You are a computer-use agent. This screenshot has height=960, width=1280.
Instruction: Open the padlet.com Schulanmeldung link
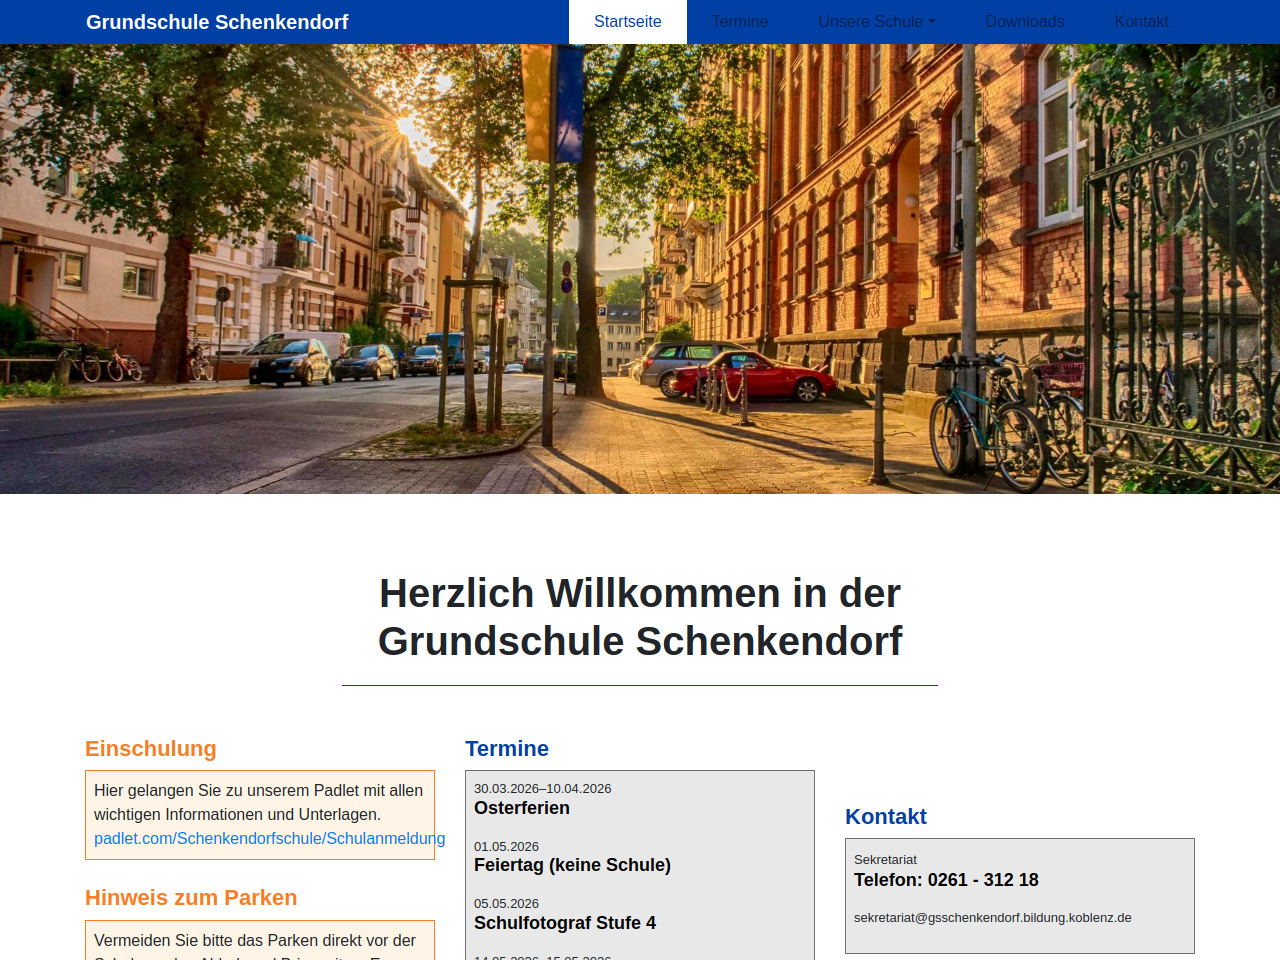269,838
